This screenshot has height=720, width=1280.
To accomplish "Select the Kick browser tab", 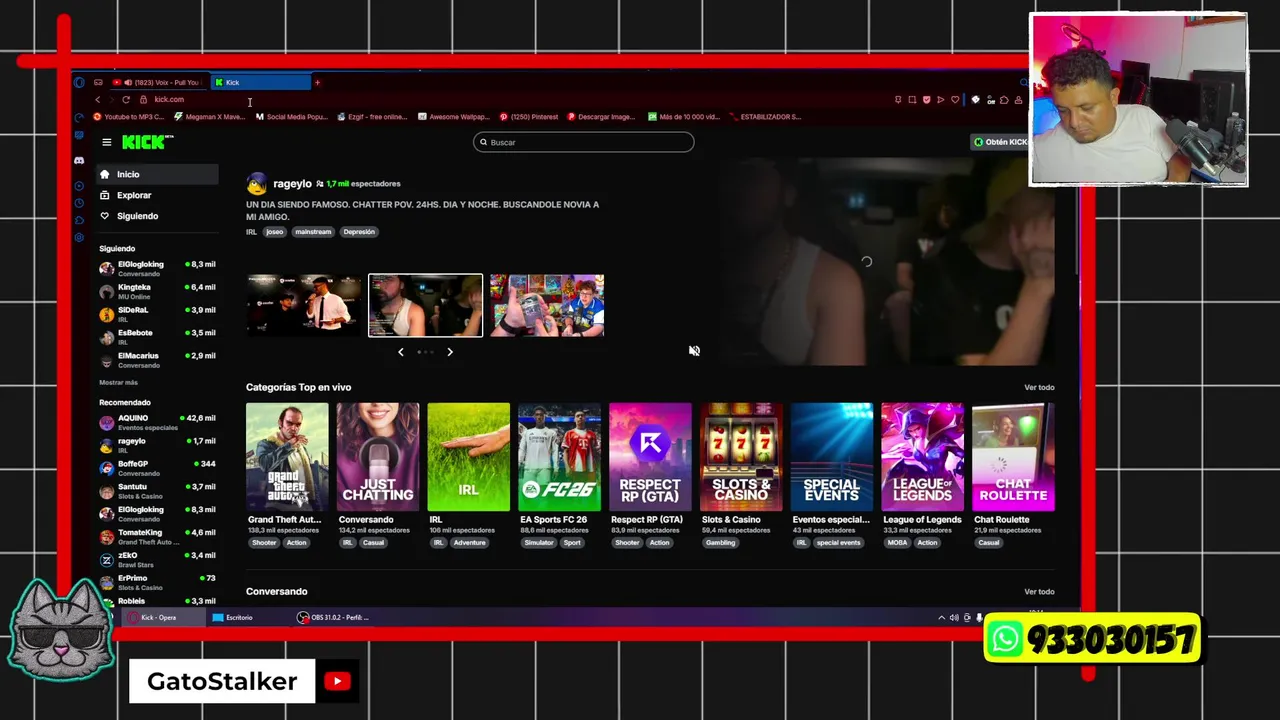I will [260, 82].
